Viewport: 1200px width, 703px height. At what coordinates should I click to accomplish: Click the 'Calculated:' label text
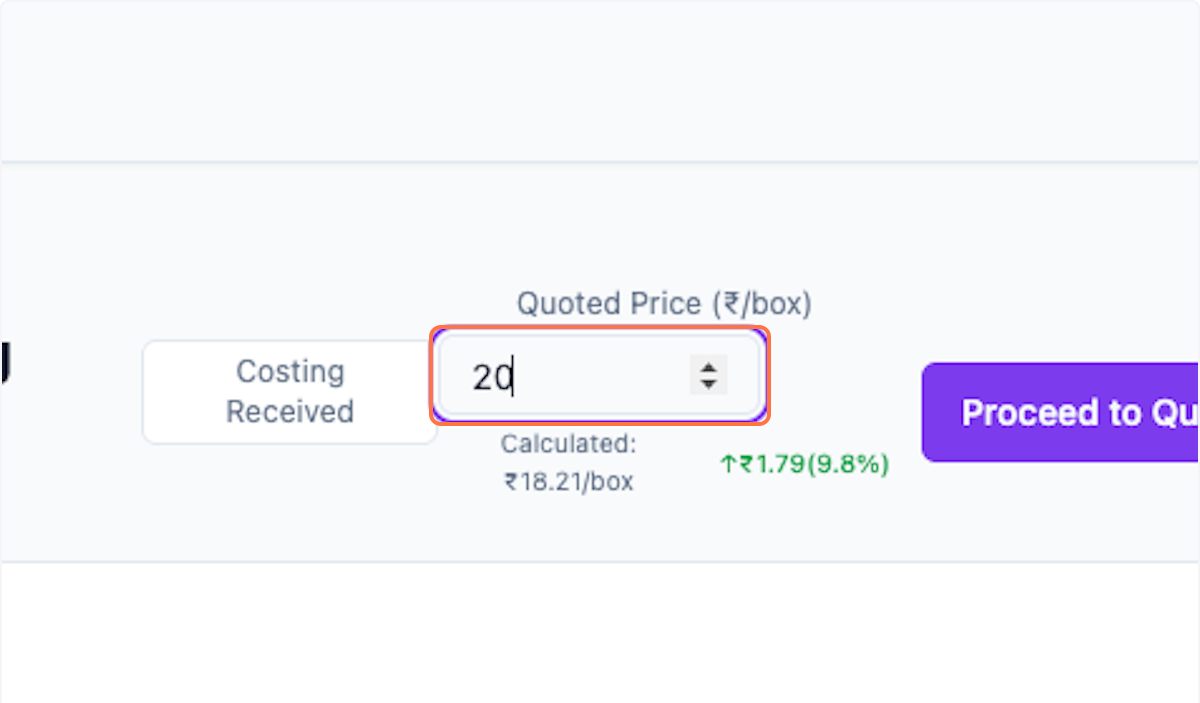568,443
